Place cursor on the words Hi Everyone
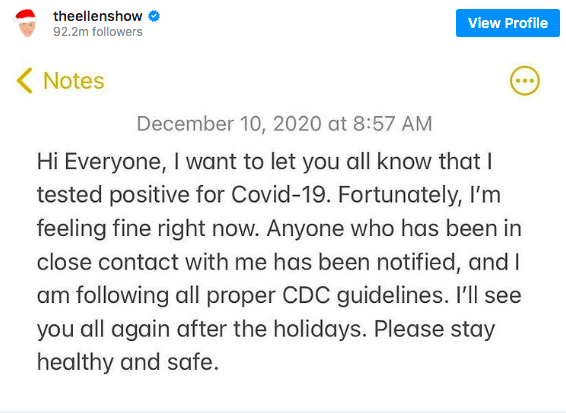 click(101, 161)
